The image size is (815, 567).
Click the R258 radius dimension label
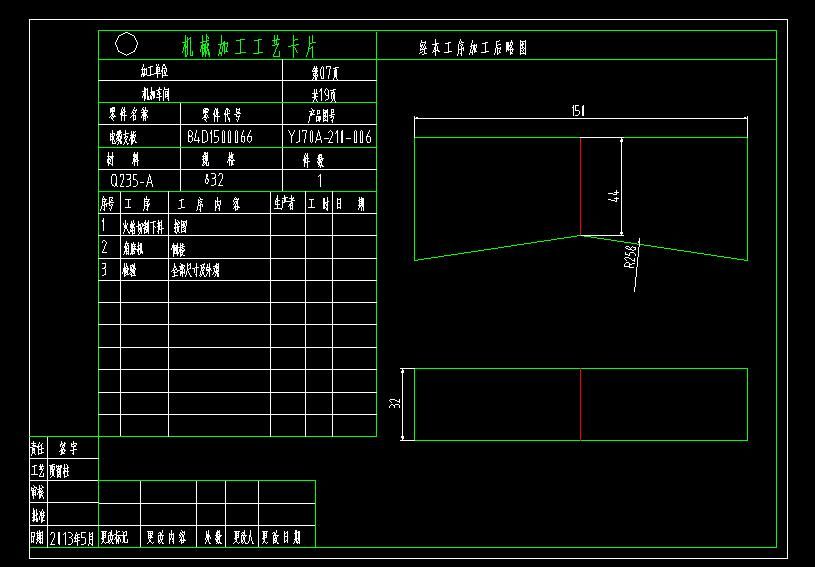pyautogui.click(x=629, y=260)
